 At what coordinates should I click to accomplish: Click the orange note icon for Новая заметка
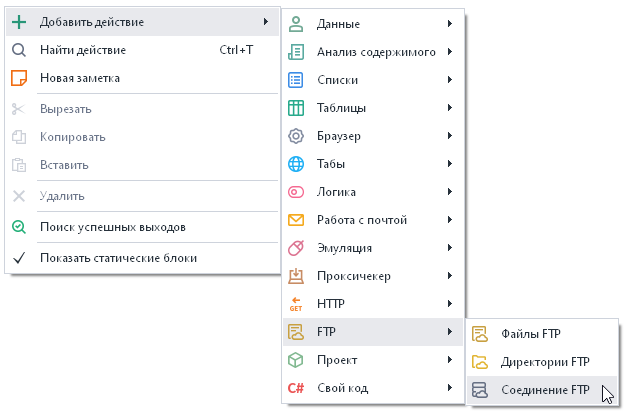point(18,77)
